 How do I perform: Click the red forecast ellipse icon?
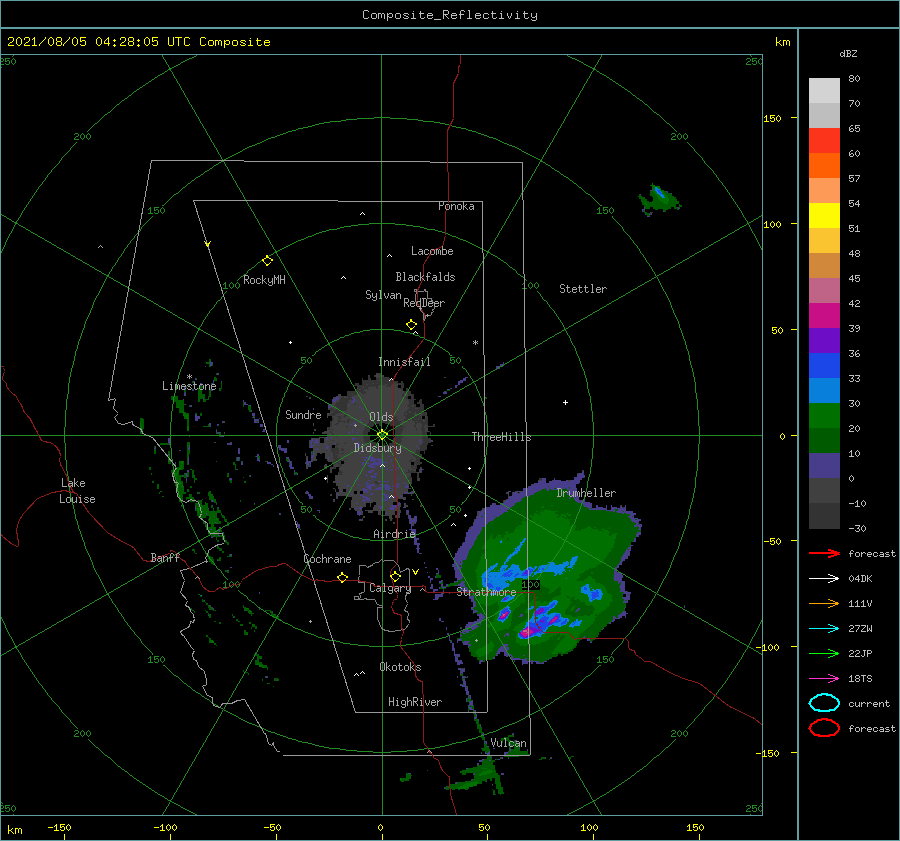pos(824,728)
